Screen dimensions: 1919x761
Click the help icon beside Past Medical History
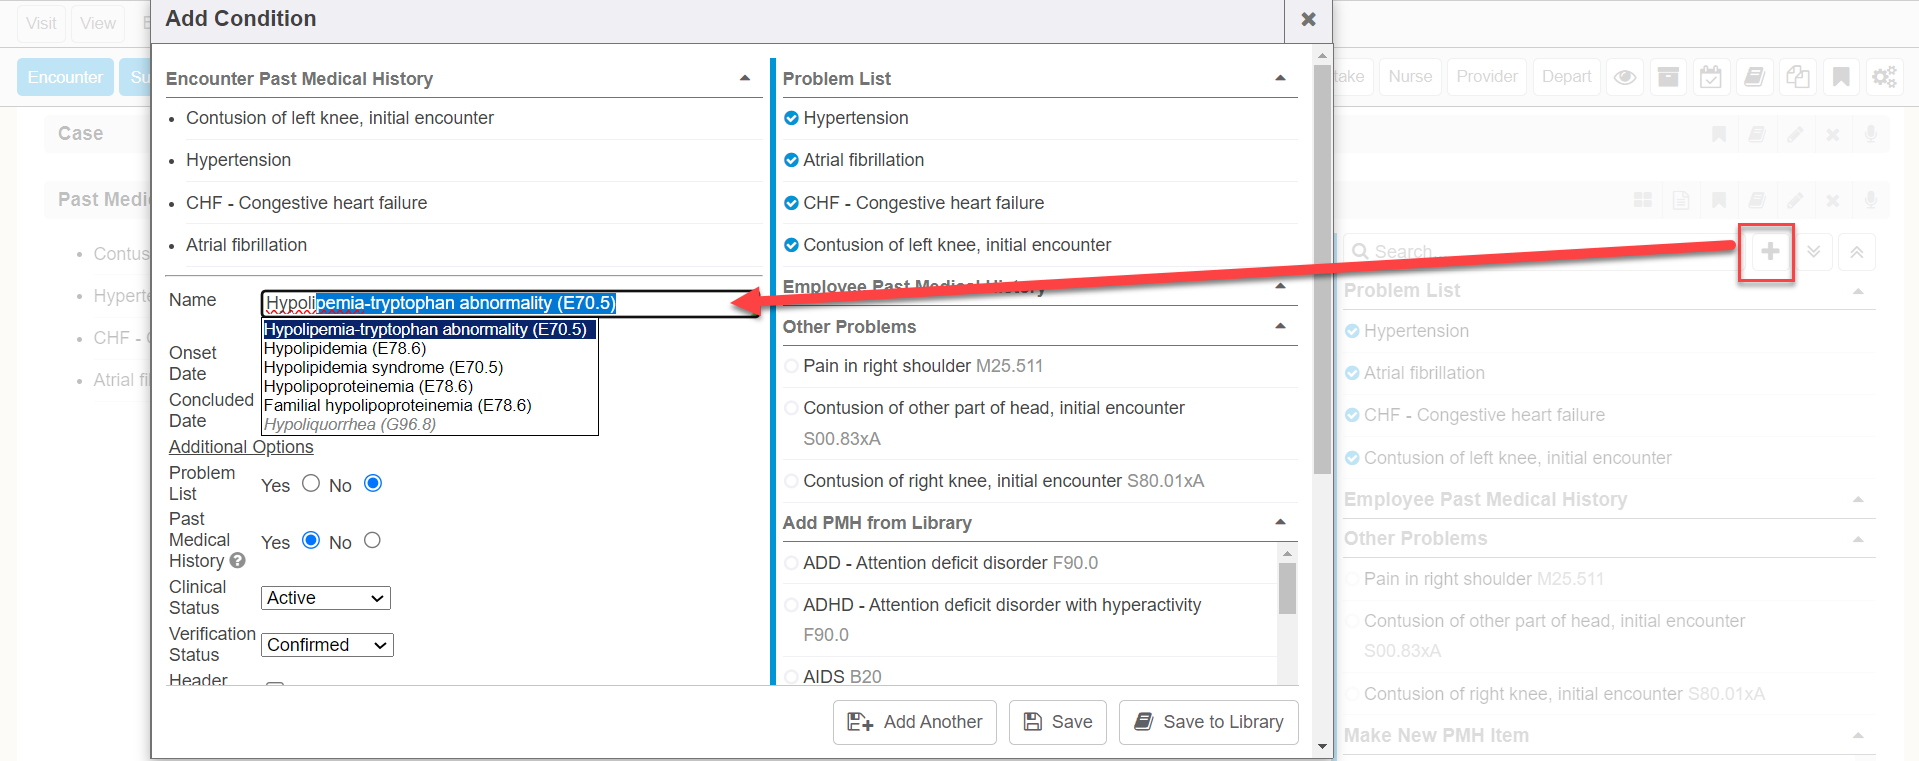[237, 561]
